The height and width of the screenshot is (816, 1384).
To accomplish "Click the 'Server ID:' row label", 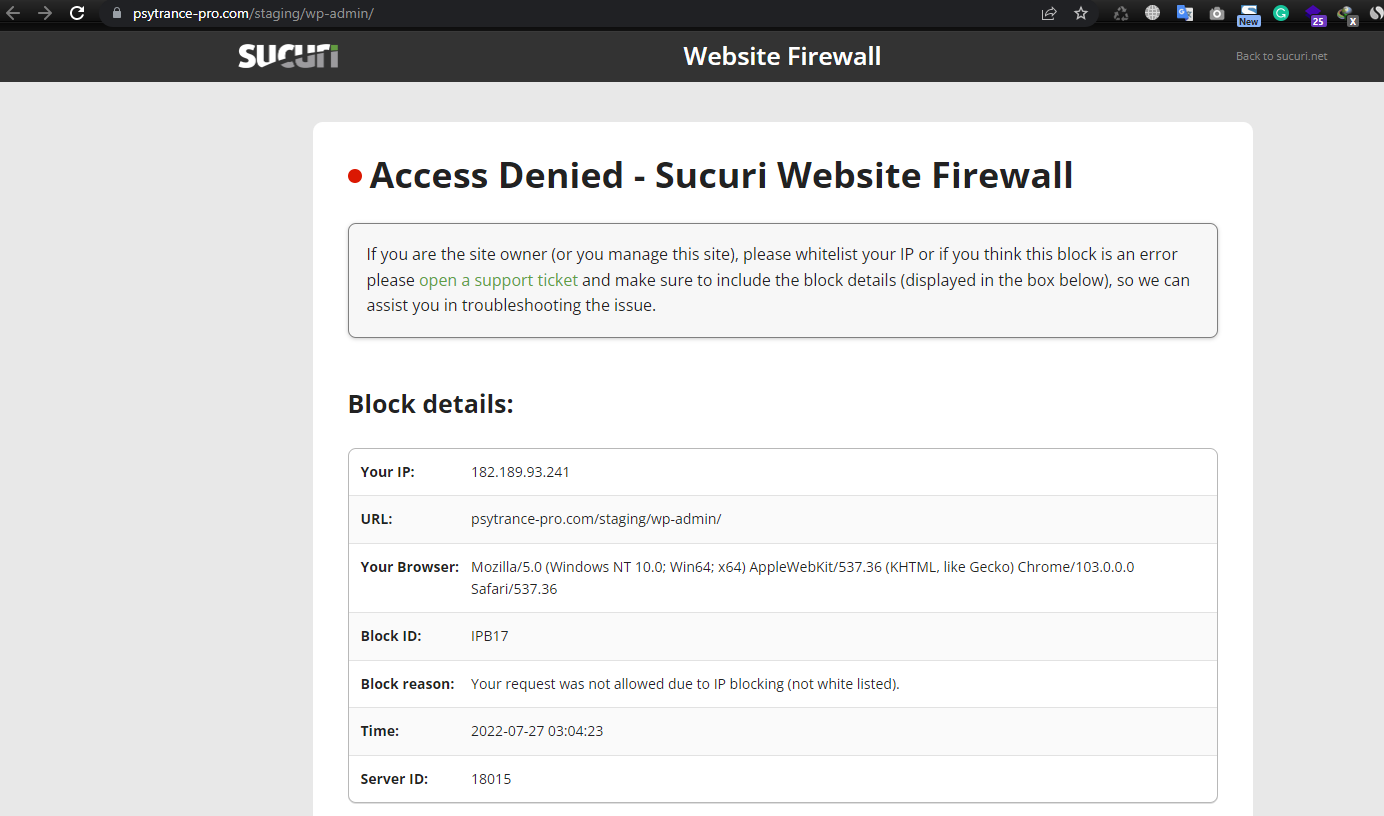I will coord(394,779).
